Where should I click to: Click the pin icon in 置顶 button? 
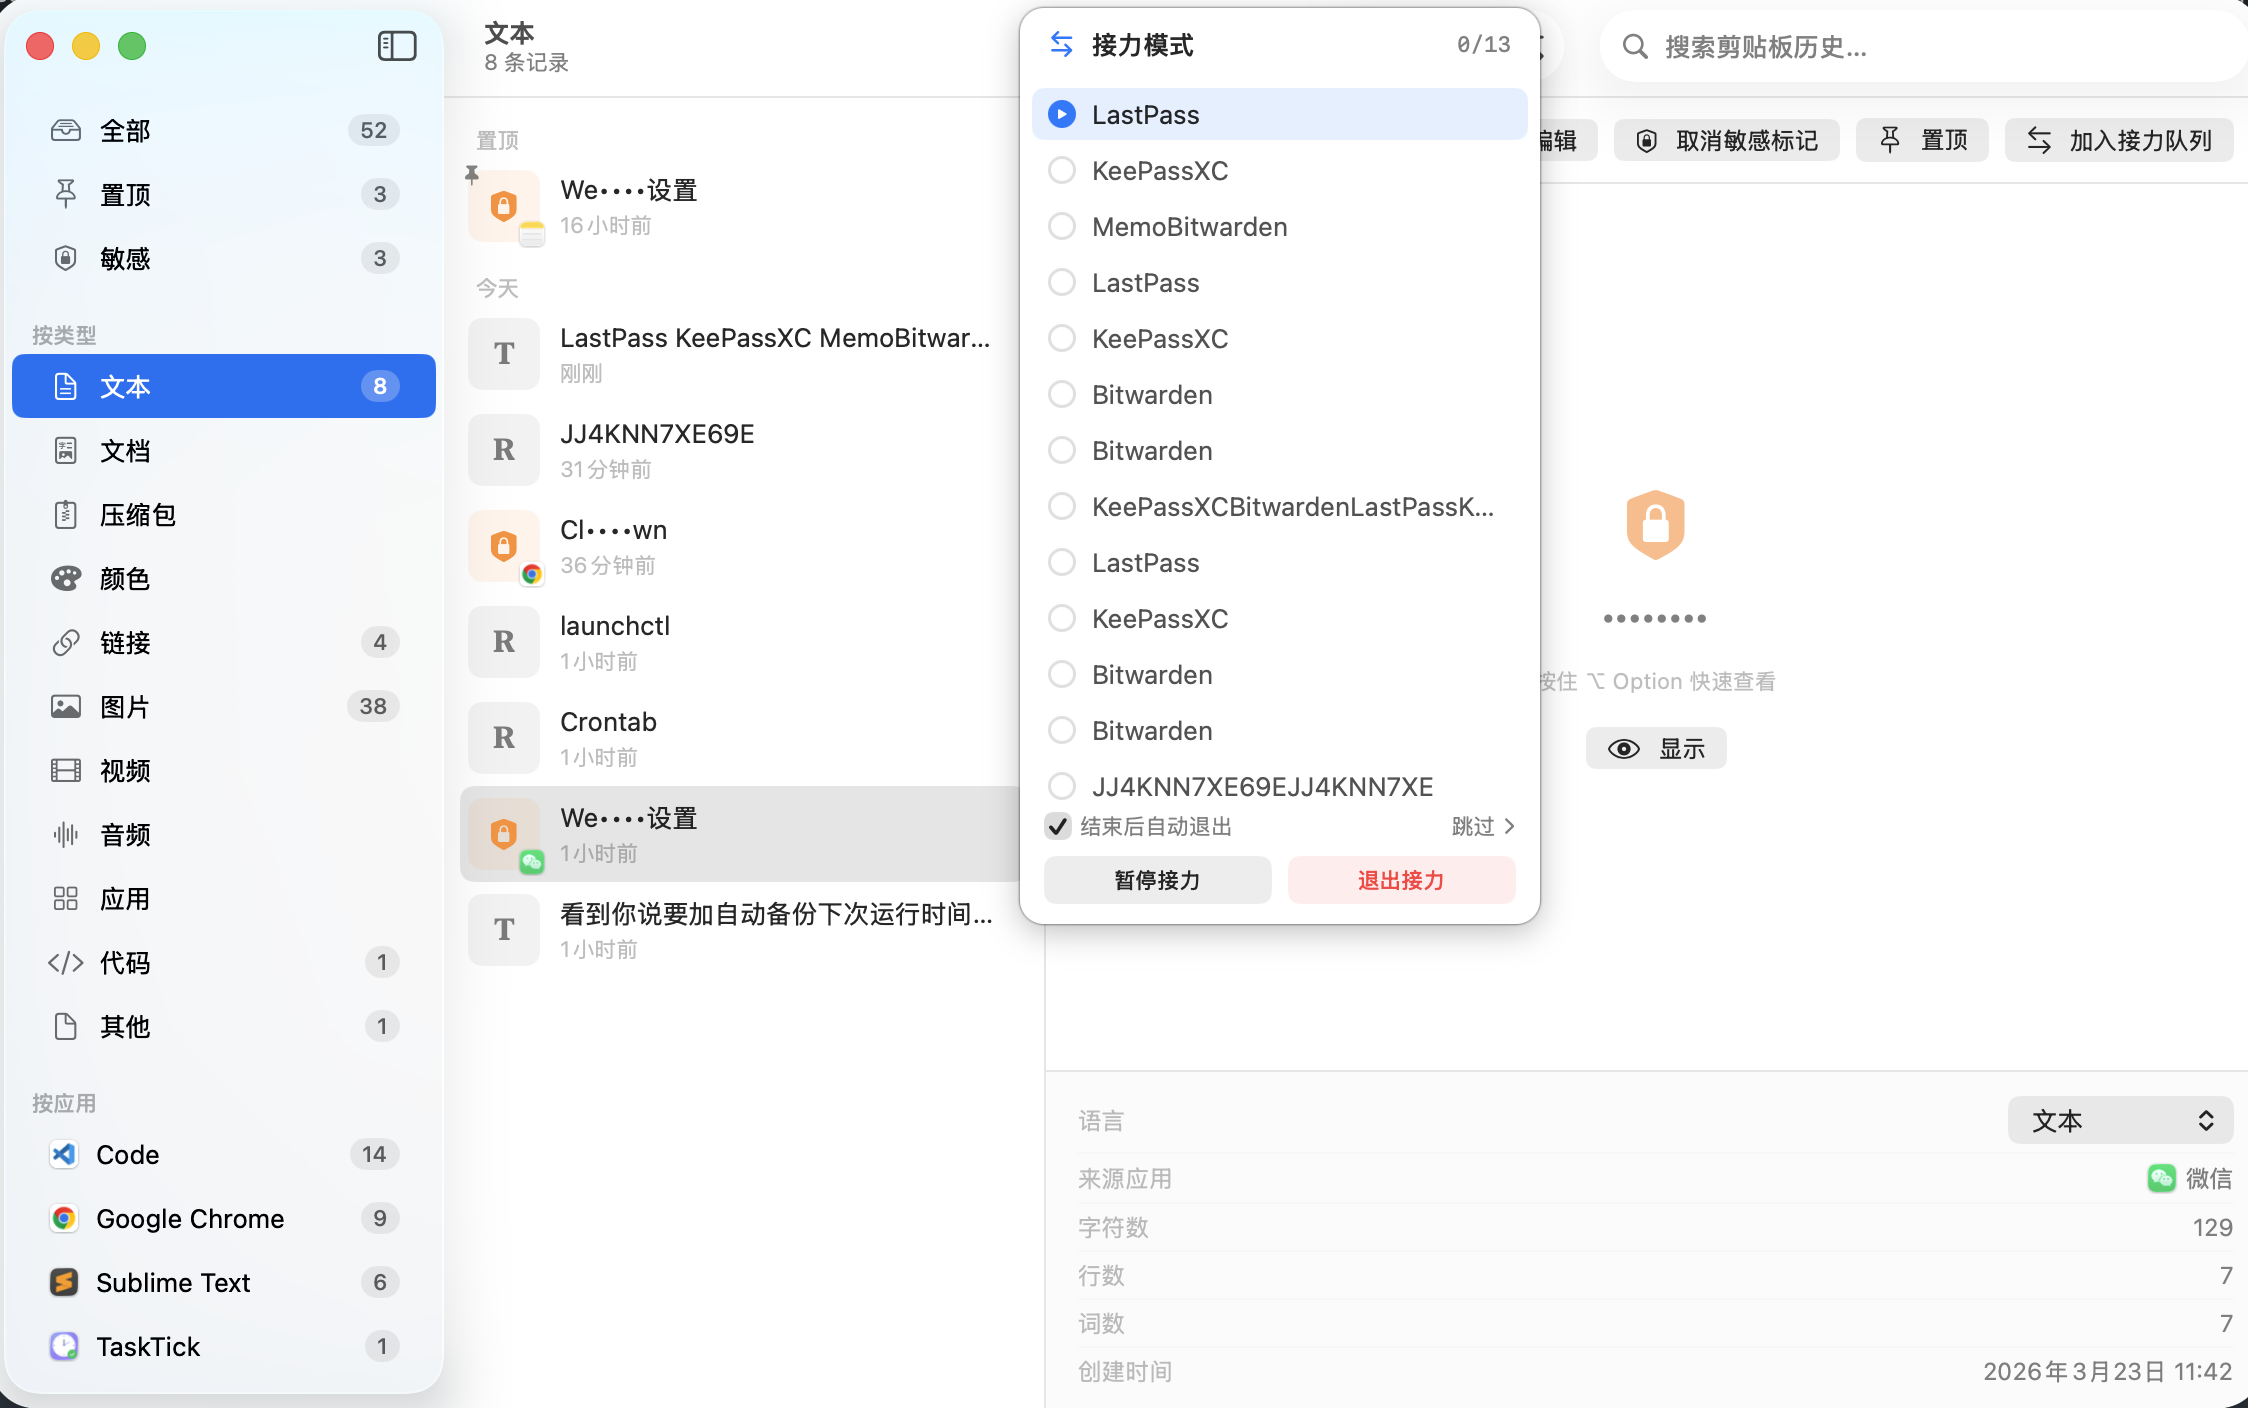(x=1889, y=140)
